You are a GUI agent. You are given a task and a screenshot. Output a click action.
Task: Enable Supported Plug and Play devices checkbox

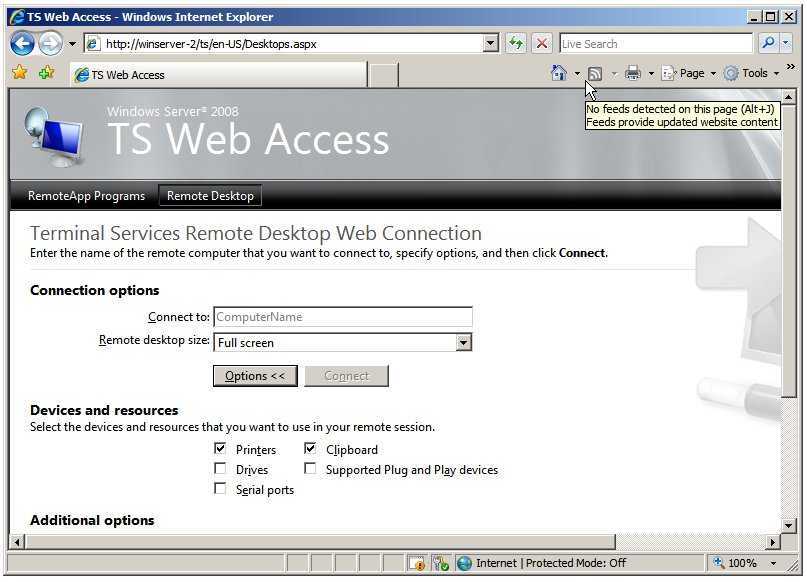(310, 469)
